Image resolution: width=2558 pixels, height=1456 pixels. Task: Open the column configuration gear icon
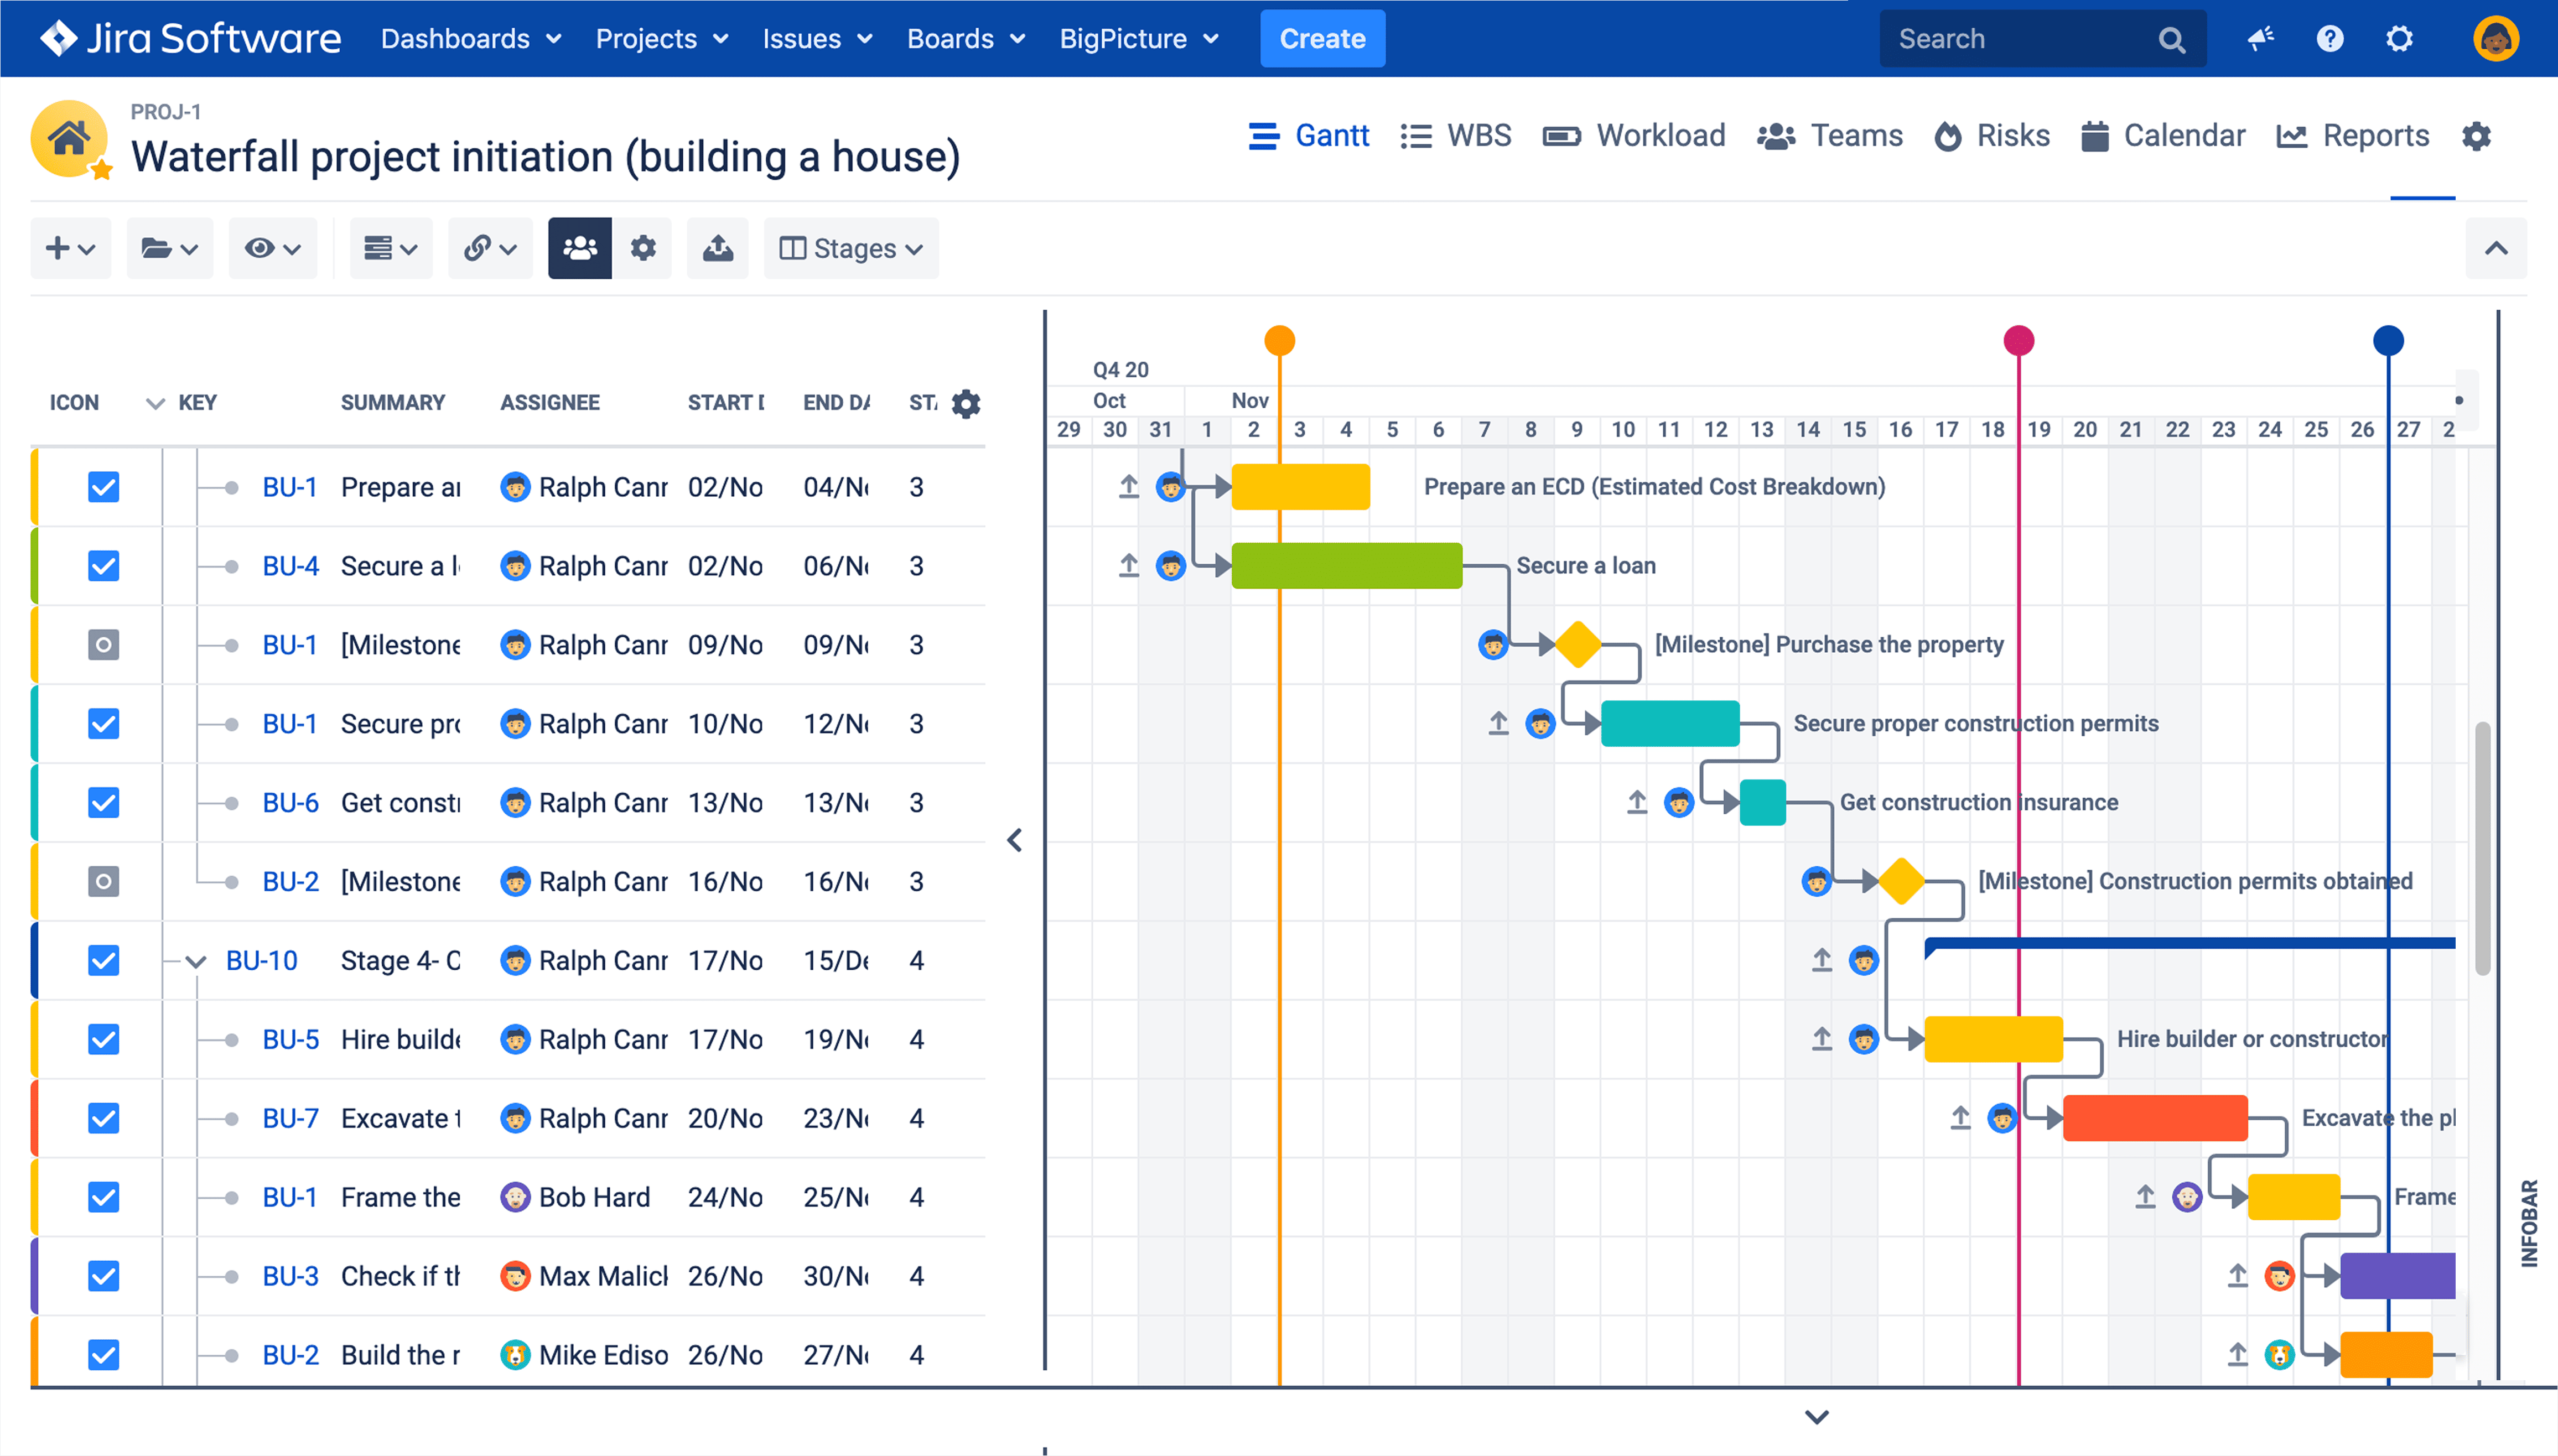pyautogui.click(x=966, y=403)
